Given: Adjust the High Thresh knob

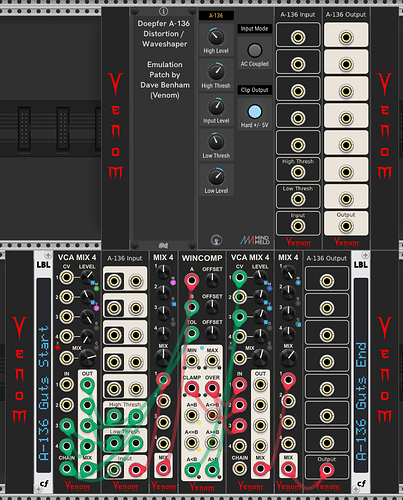Looking at the screenshot, I should click(216, 71).
